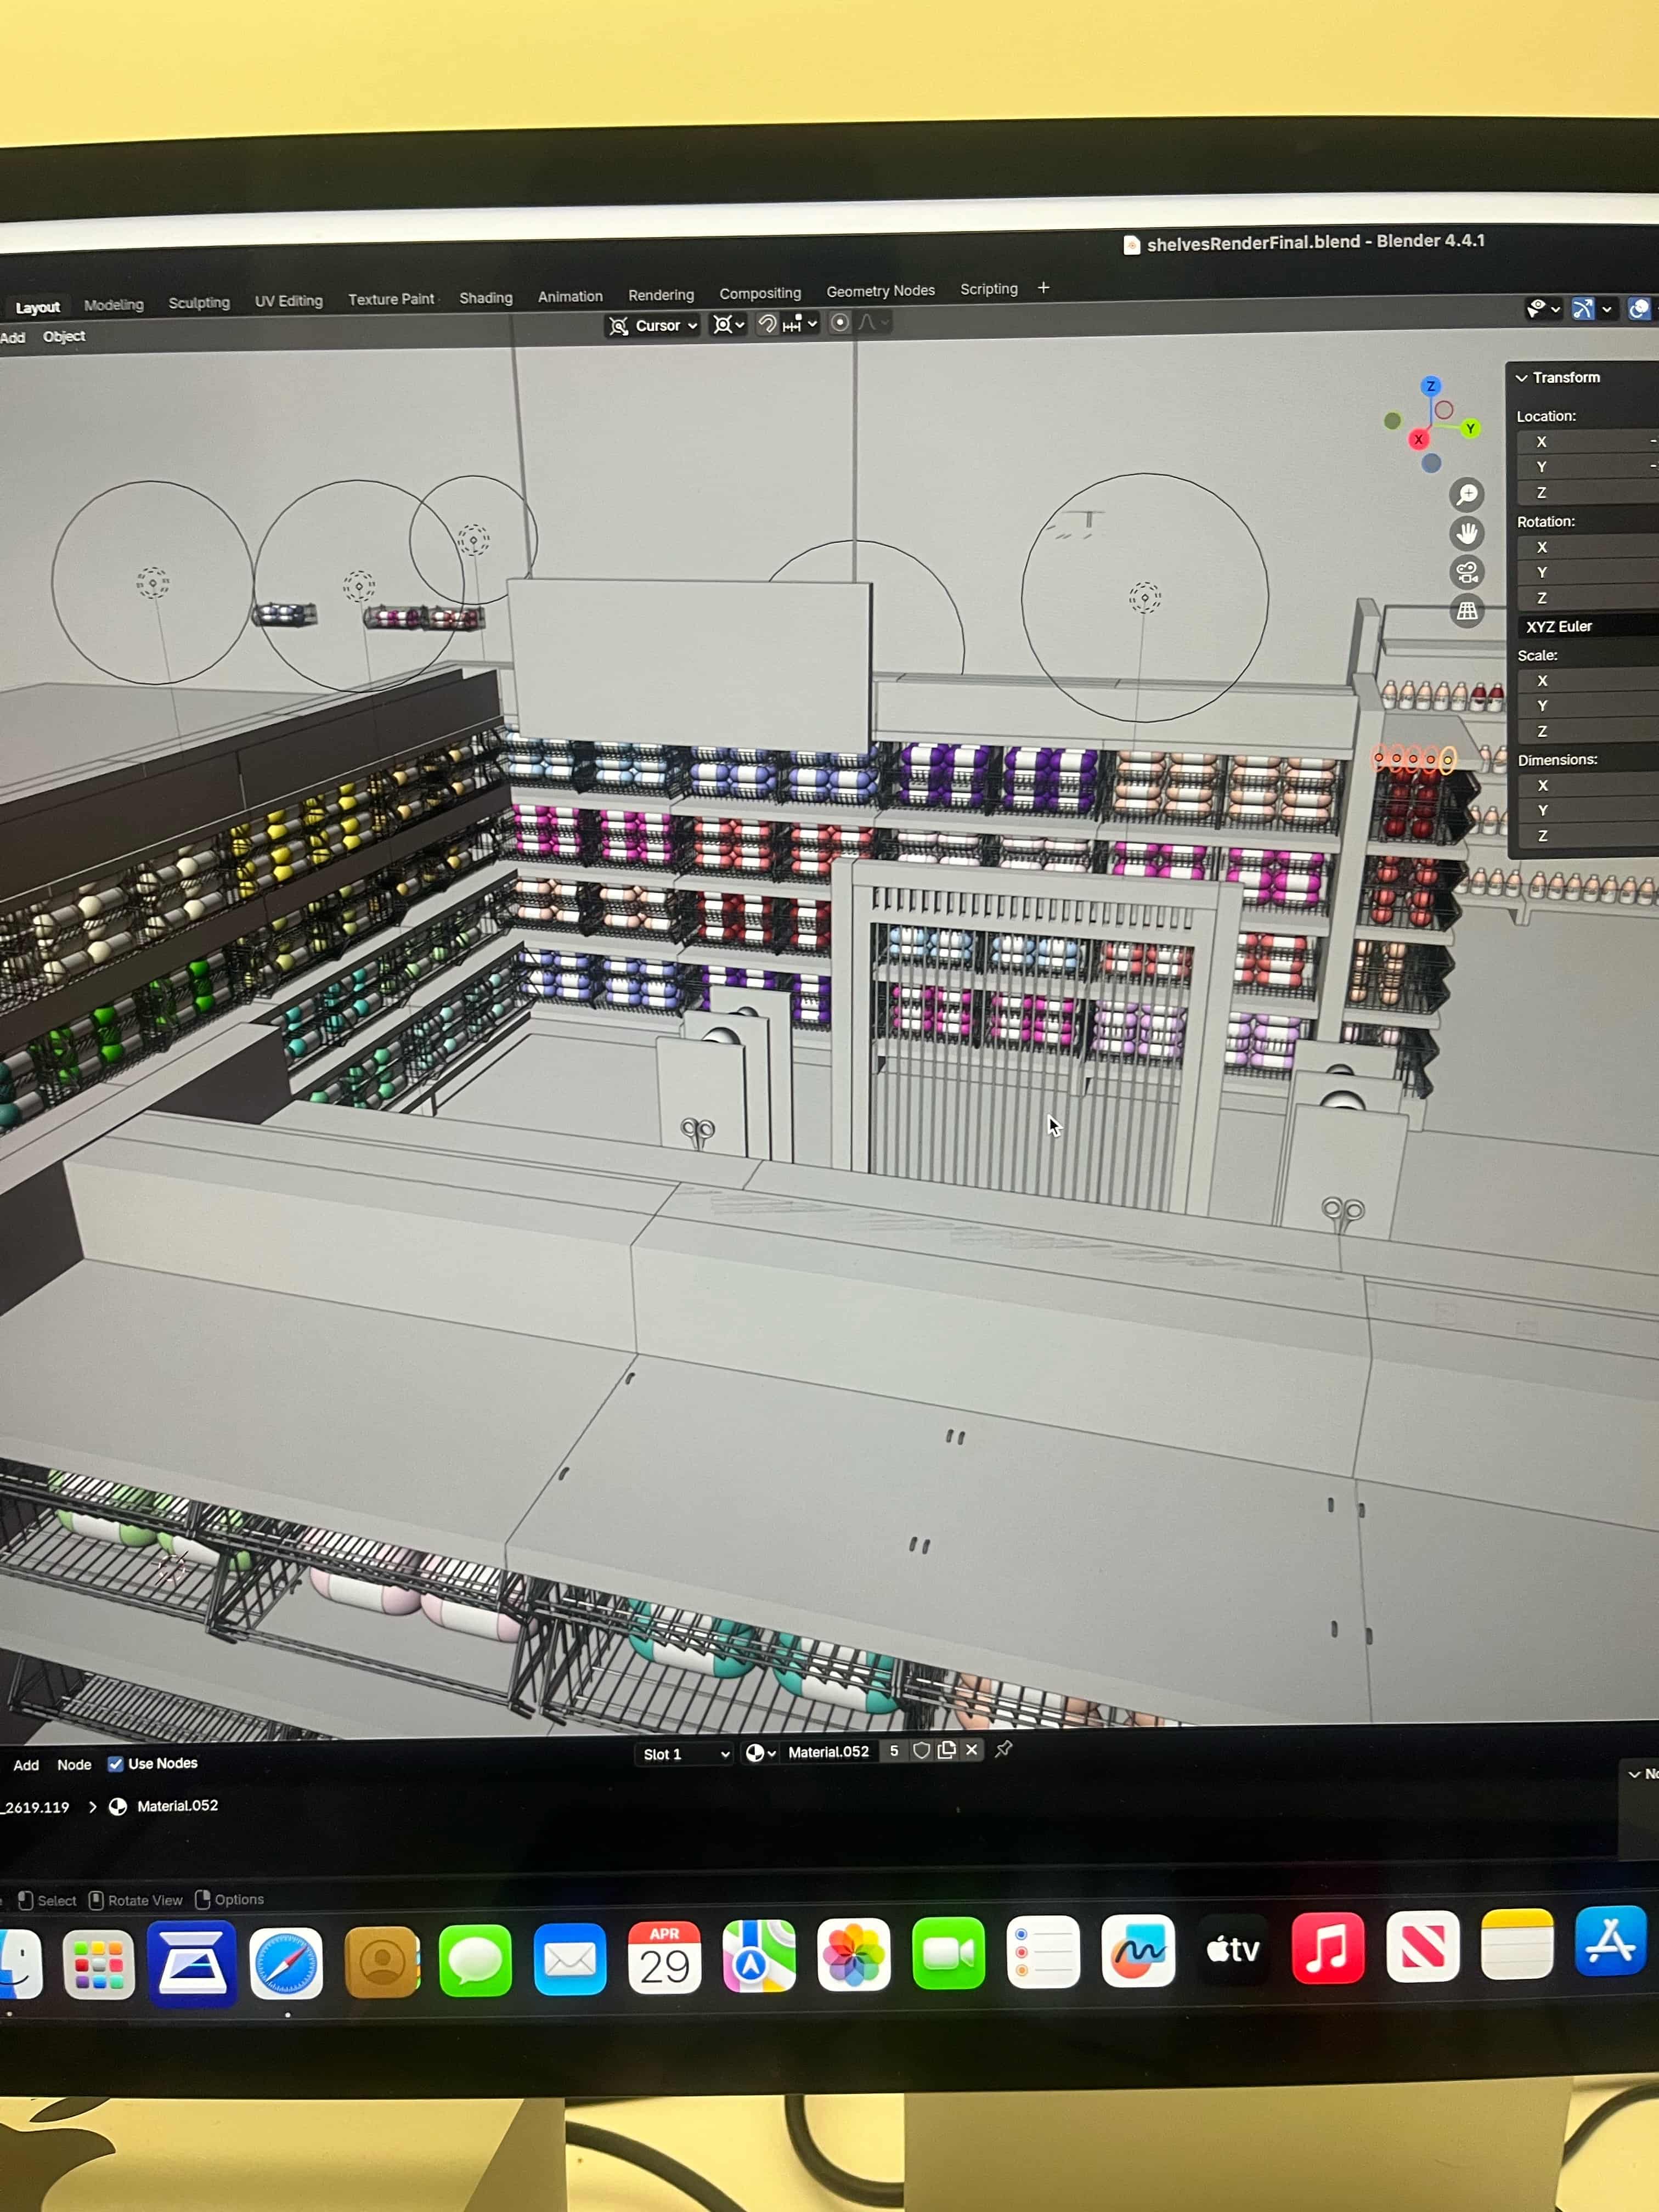Open the Slot 1 dropdown
Screen dimensions: 1659x2212
pyautogui.click(x=684, y=1754)
